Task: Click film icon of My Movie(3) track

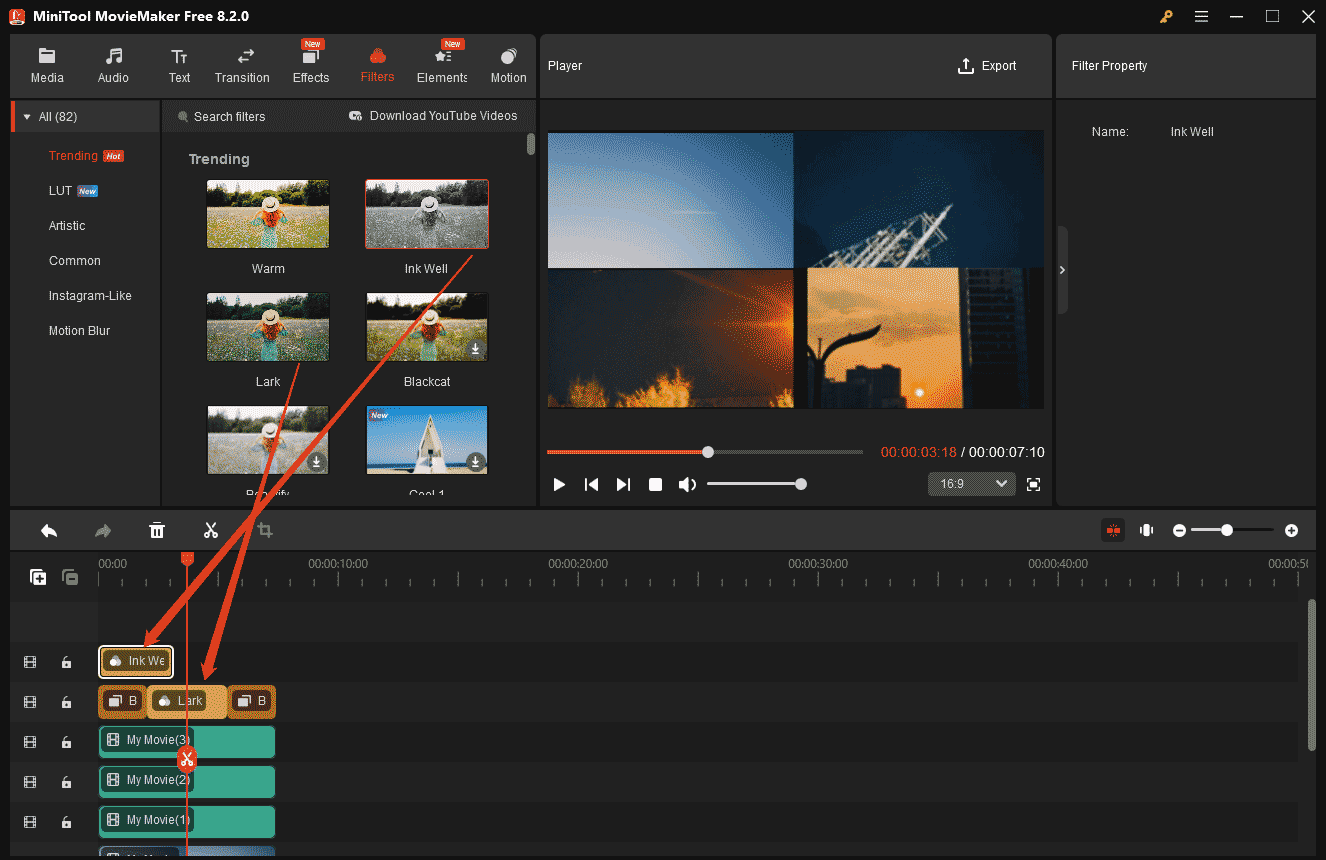Action: (x=30, y=742)
